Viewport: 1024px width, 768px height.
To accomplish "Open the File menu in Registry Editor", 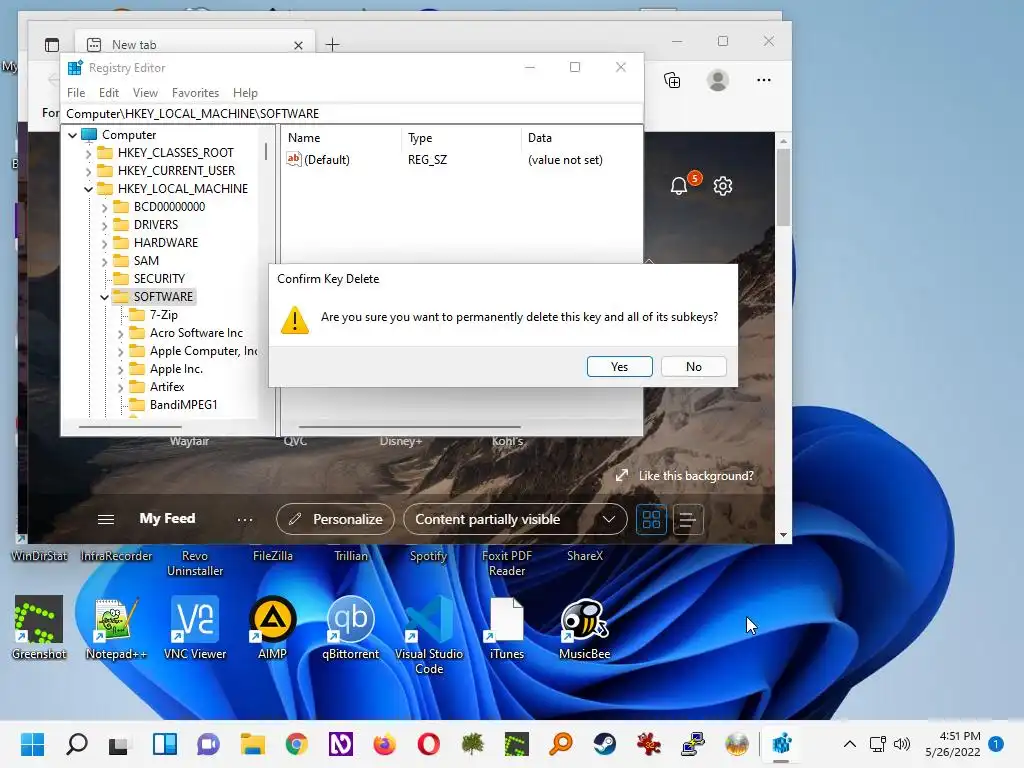I will pyautogui.click(x=76, y=93).
